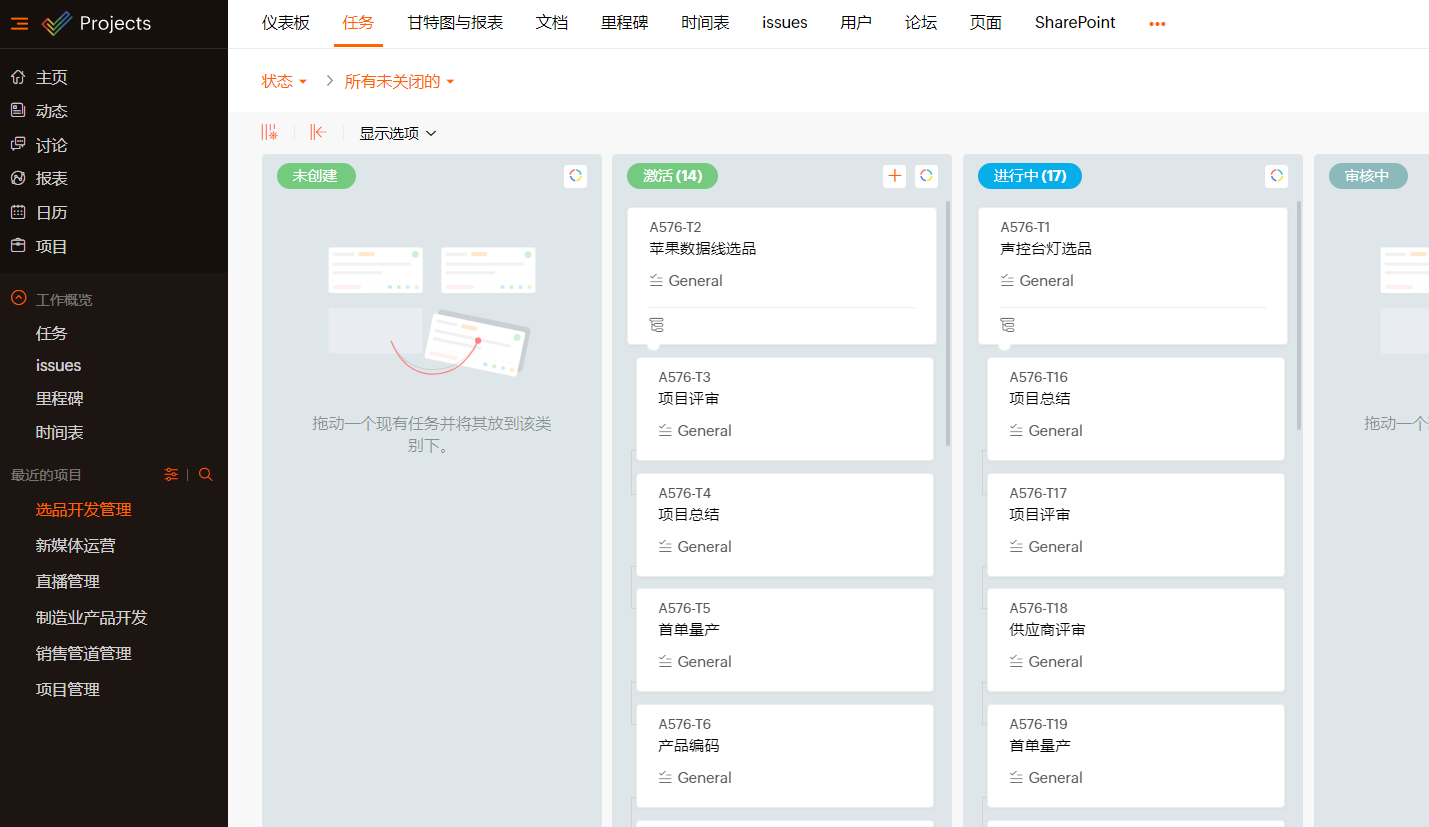Open the filter settings icon beside 最近的项目

[171, 475]
